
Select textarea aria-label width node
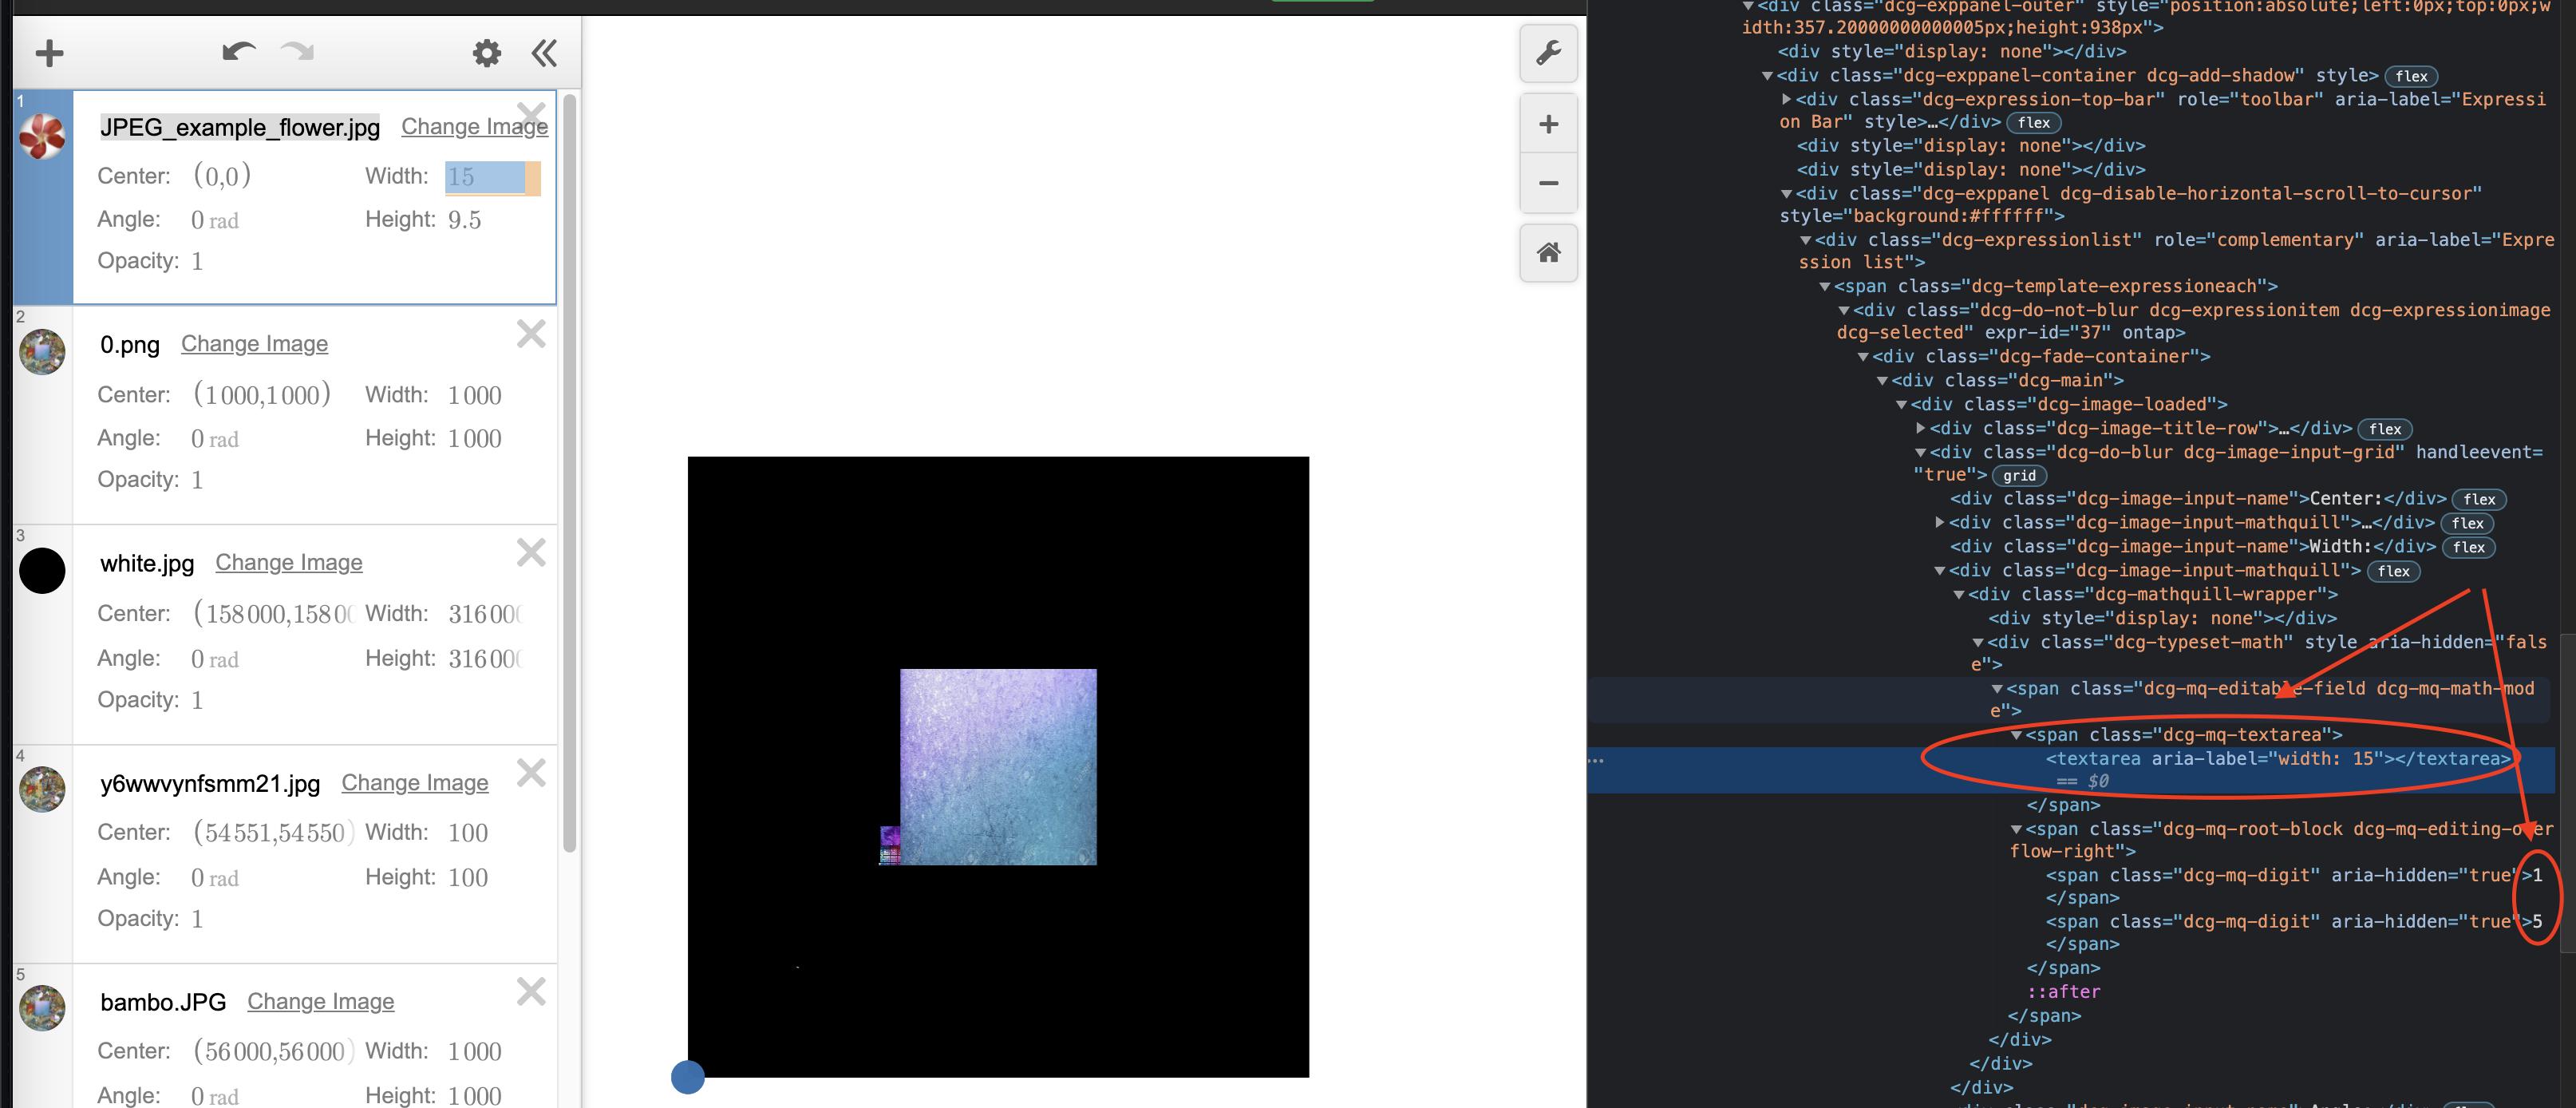pyautogui.click(x=2277, y=759)
